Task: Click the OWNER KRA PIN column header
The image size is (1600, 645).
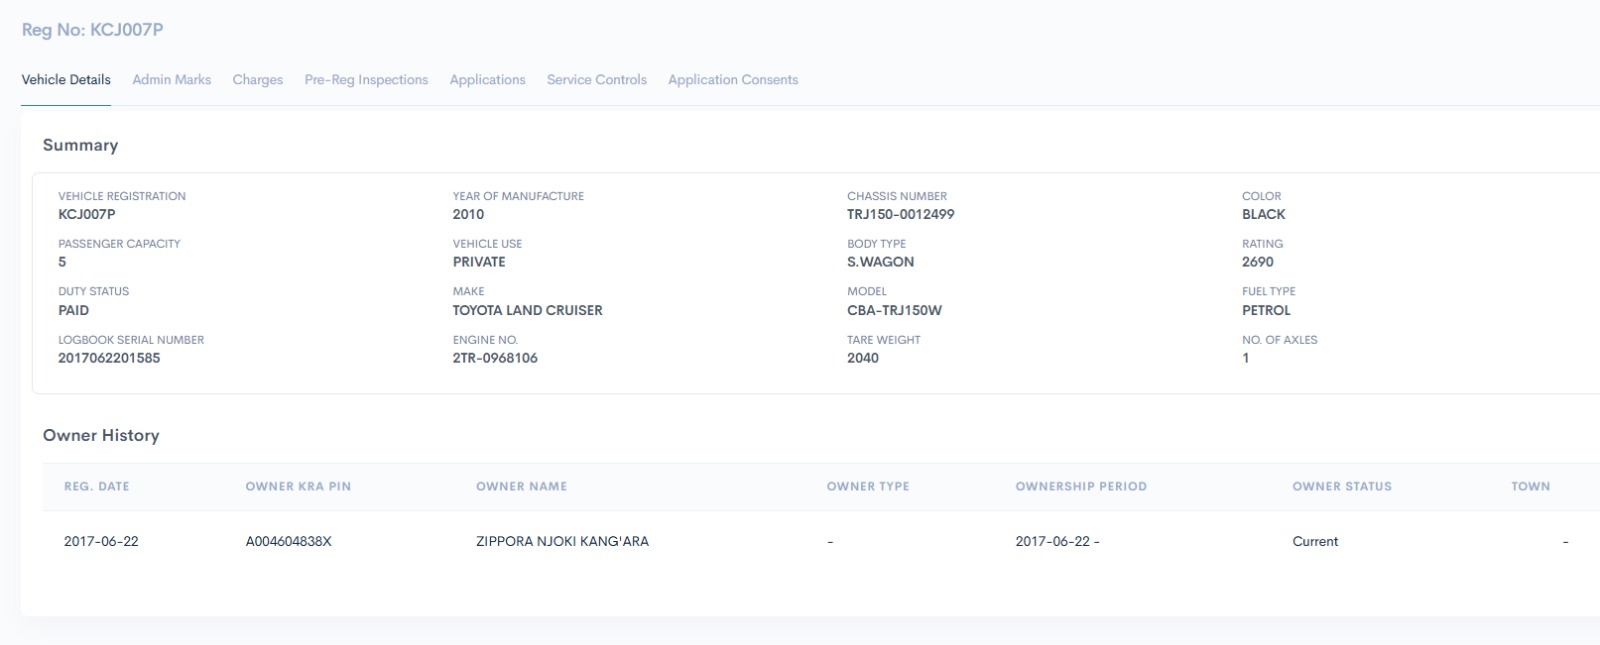Action: 298,487
